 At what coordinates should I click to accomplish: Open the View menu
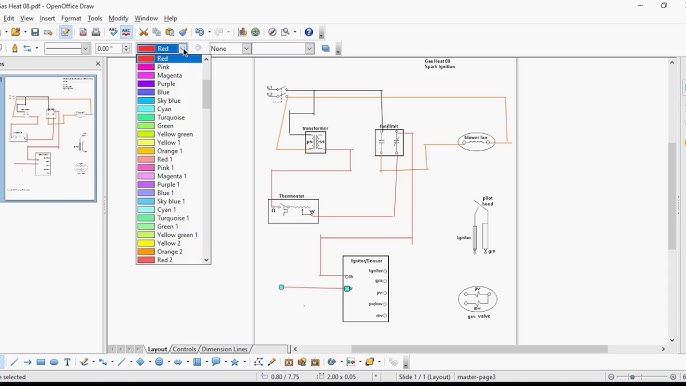(27, 18)
